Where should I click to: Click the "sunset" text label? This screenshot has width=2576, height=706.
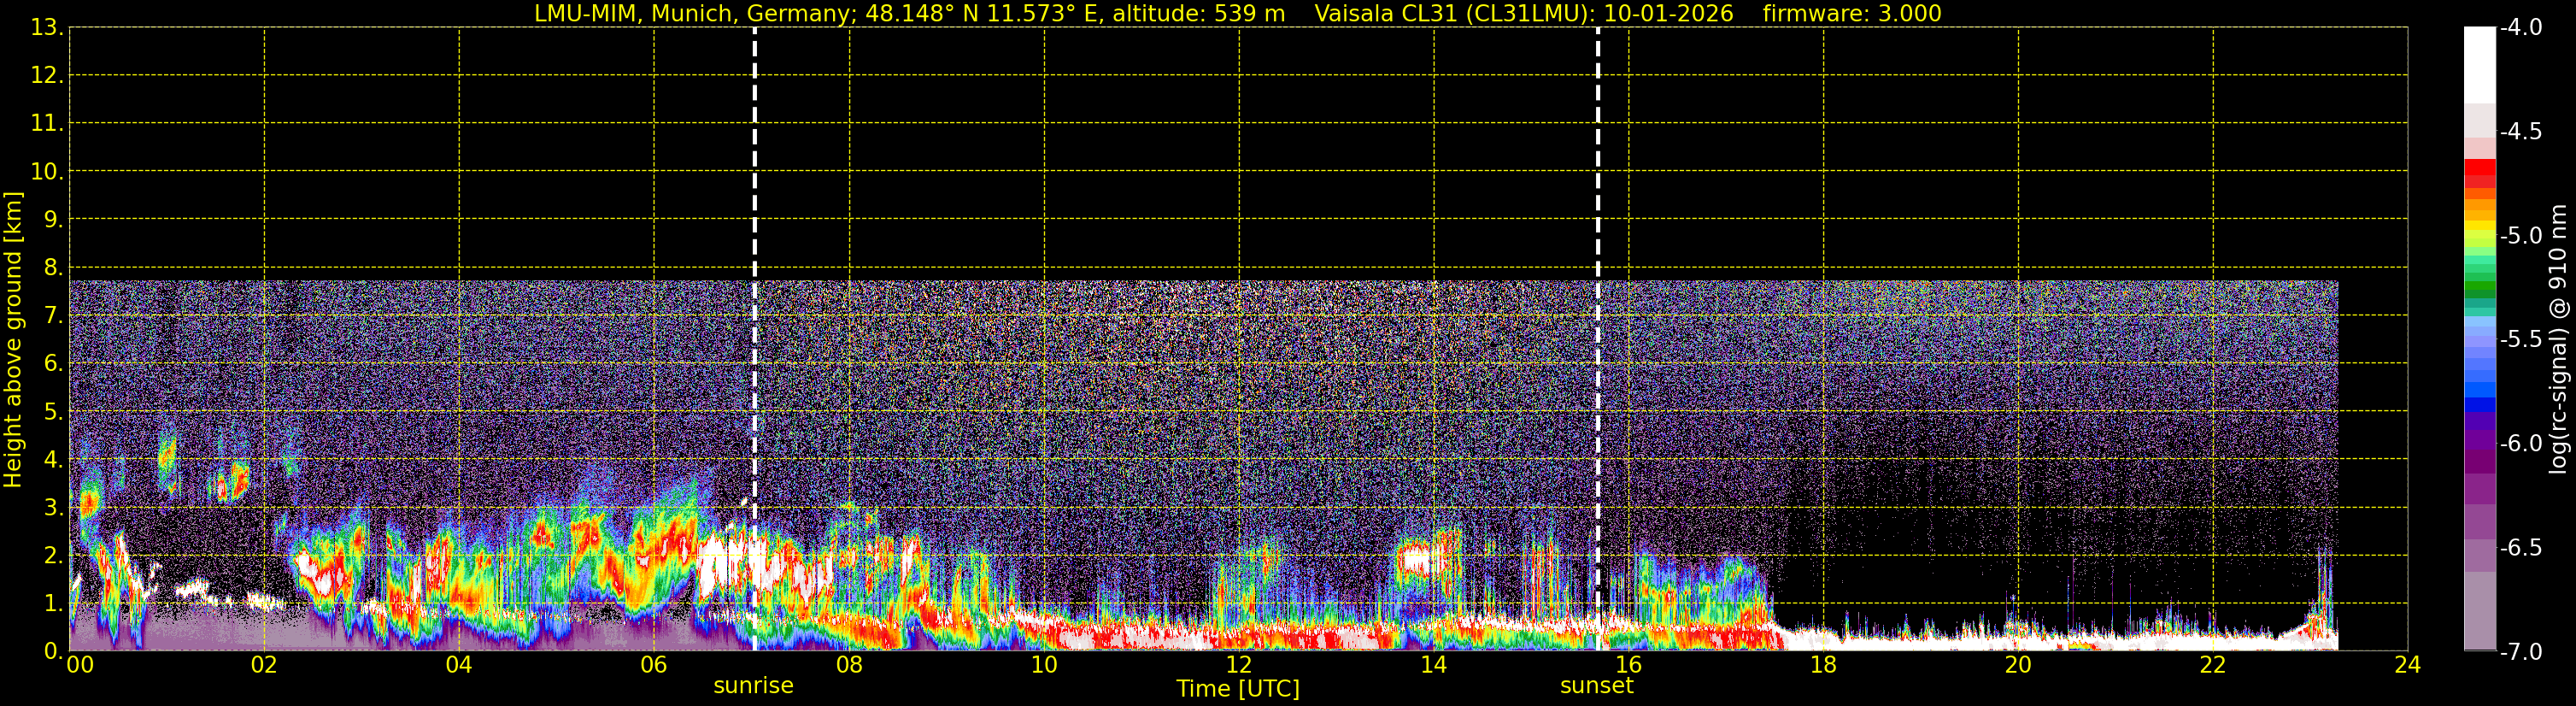(x=1596, y=686)
